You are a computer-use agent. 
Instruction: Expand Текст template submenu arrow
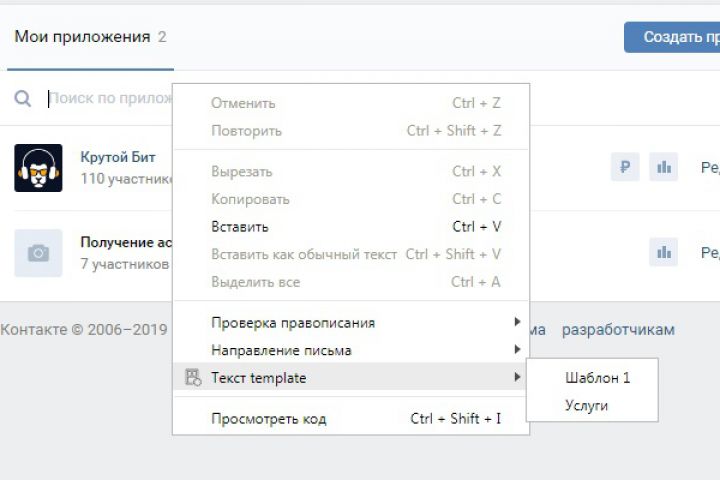click(x=517, y=377)
